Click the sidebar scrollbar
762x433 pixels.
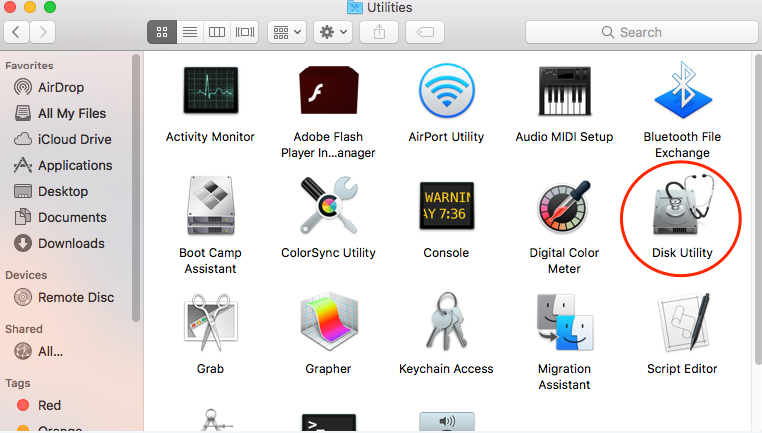click(136, 188)
